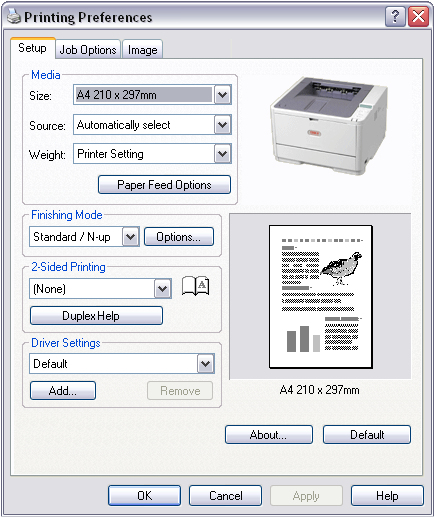Image resolution: width=437 pixels, height=517 pixels.
Task: Click the Driver Settings group label
Action: tap(66, 343)
